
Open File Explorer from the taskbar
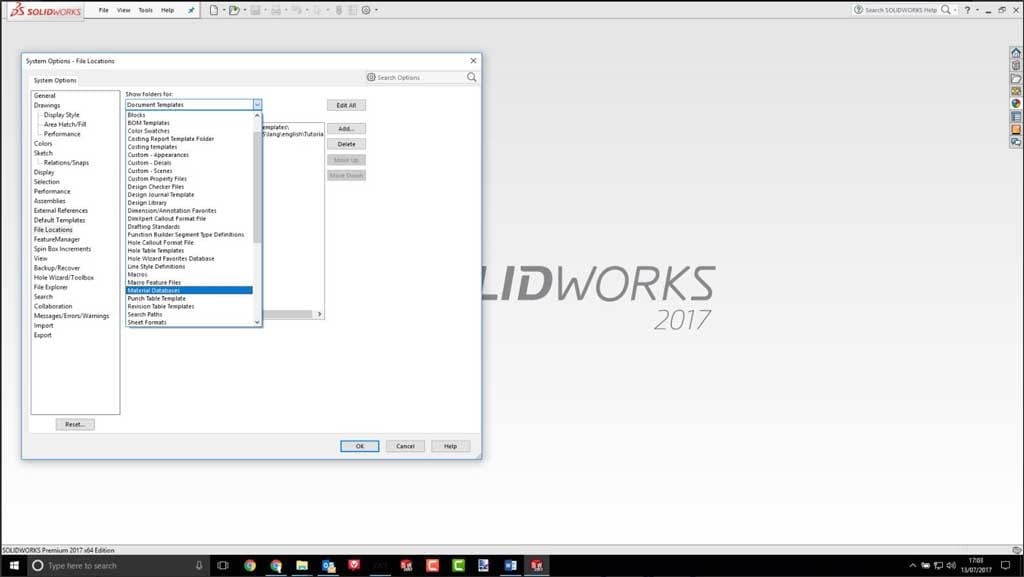[302, 565]
